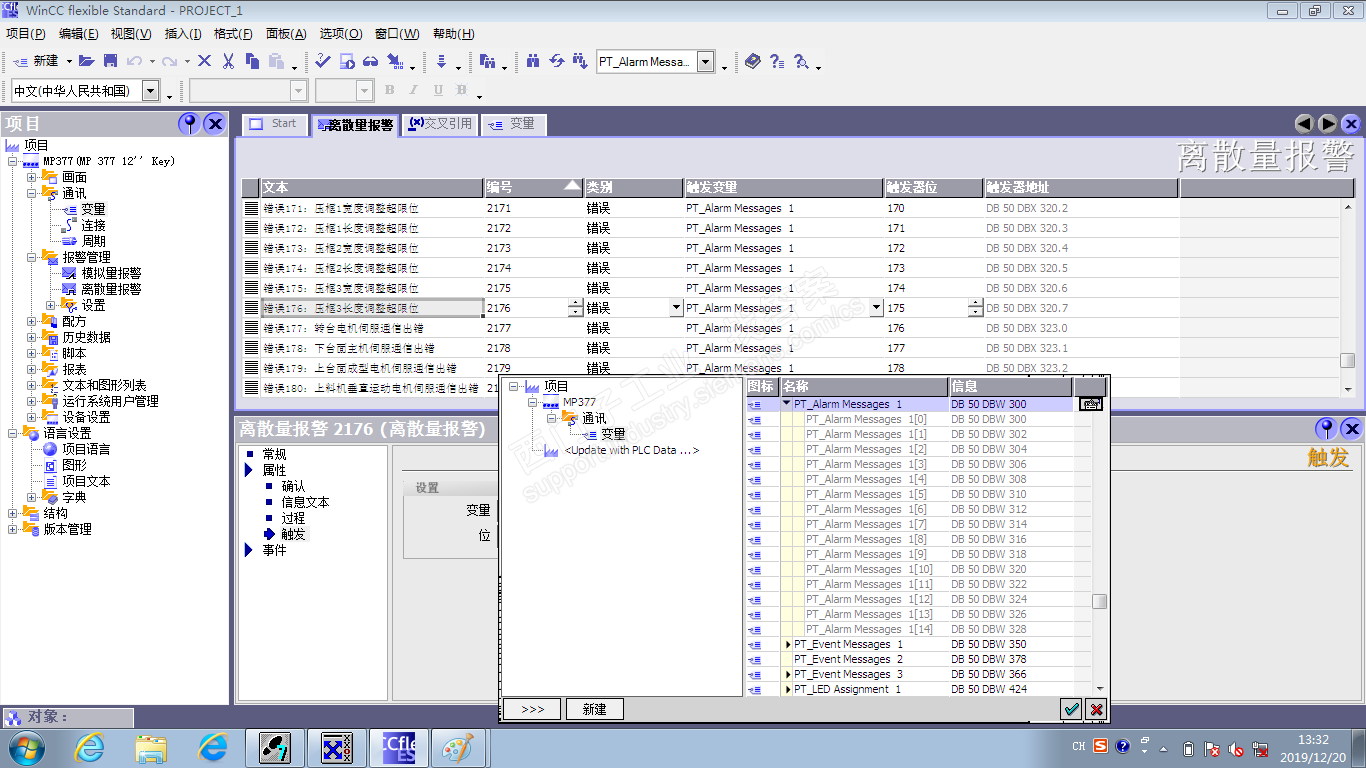This screenshot has width=1366, height=768.
Task: Click the glasses icon in the toolbar
Action: tap(370, 61)
